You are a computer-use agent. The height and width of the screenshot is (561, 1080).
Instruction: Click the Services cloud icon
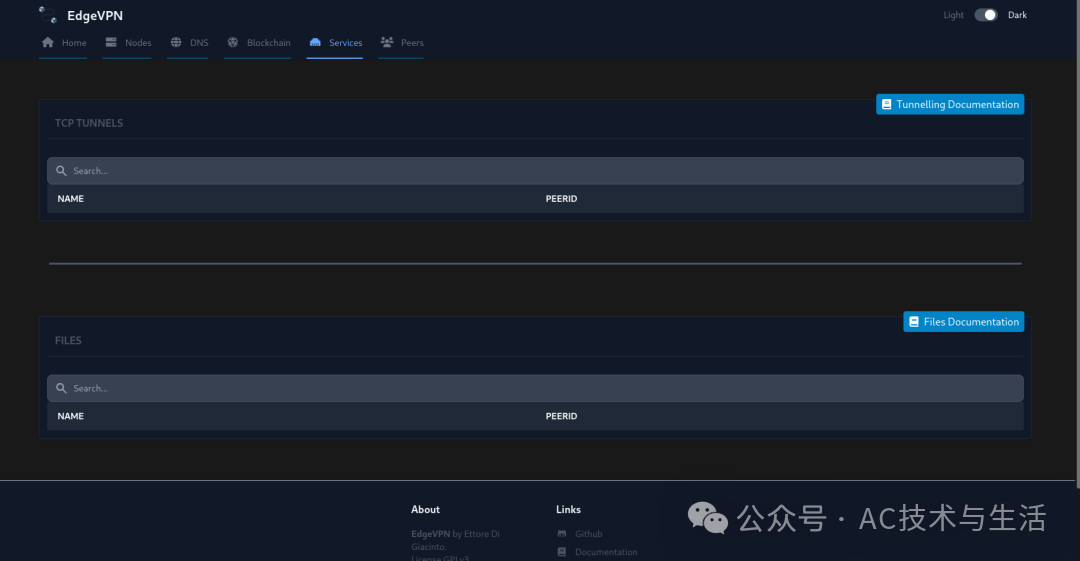[x=316, y=43]
